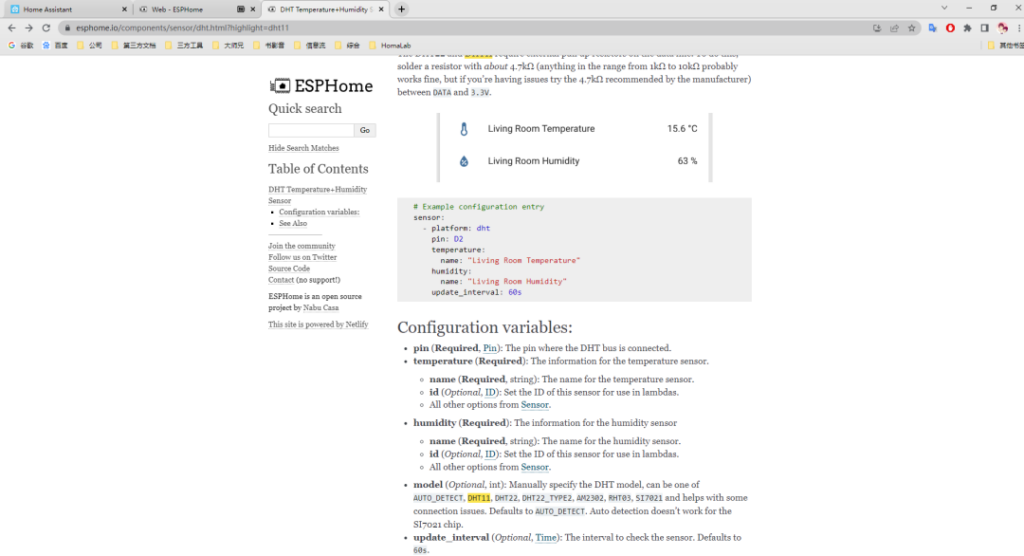
Task: Select the DHT Temperature+Humidity tab
Action: point(325,9)
